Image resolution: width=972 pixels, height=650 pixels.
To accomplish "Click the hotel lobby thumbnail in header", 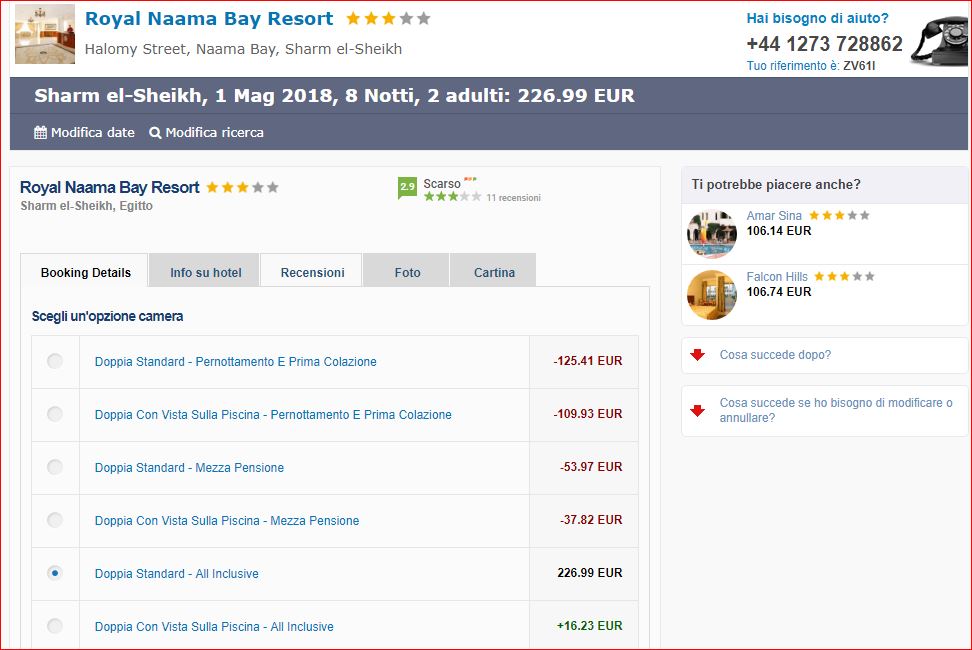I will click(x=45, y=34).
